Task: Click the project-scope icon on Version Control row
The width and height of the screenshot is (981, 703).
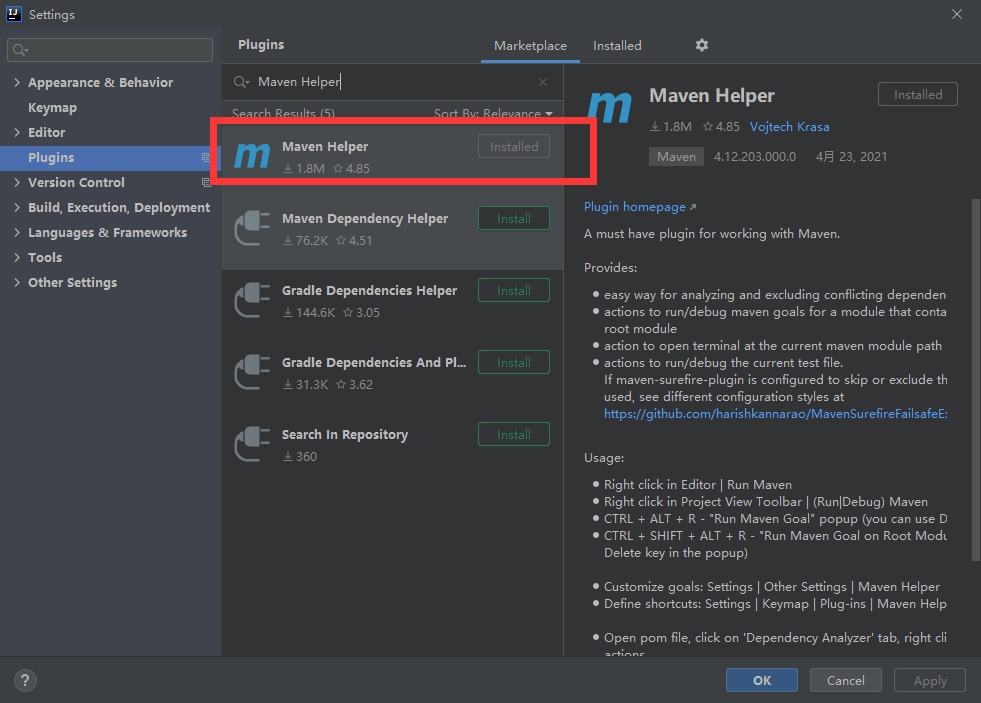Action: tap(206, 183)
